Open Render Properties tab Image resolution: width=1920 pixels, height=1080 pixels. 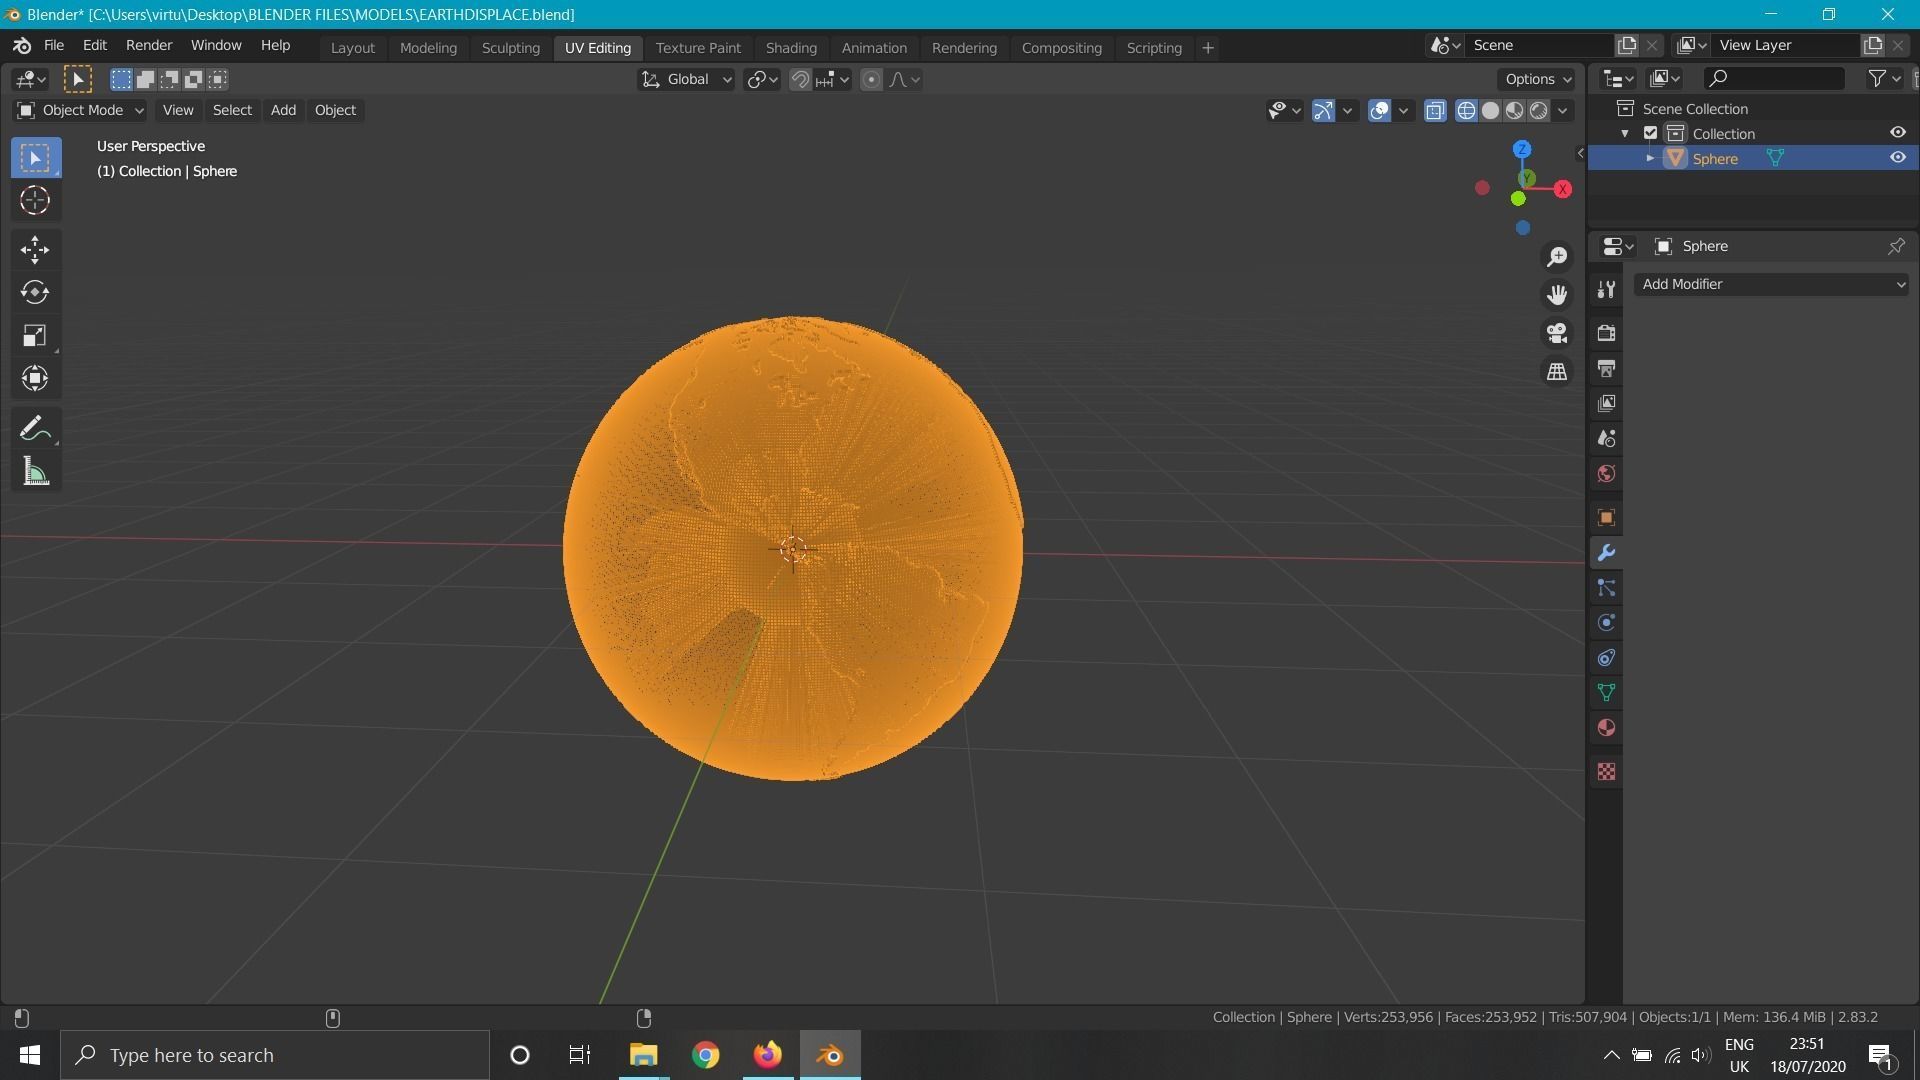[x=1606, y=333]
